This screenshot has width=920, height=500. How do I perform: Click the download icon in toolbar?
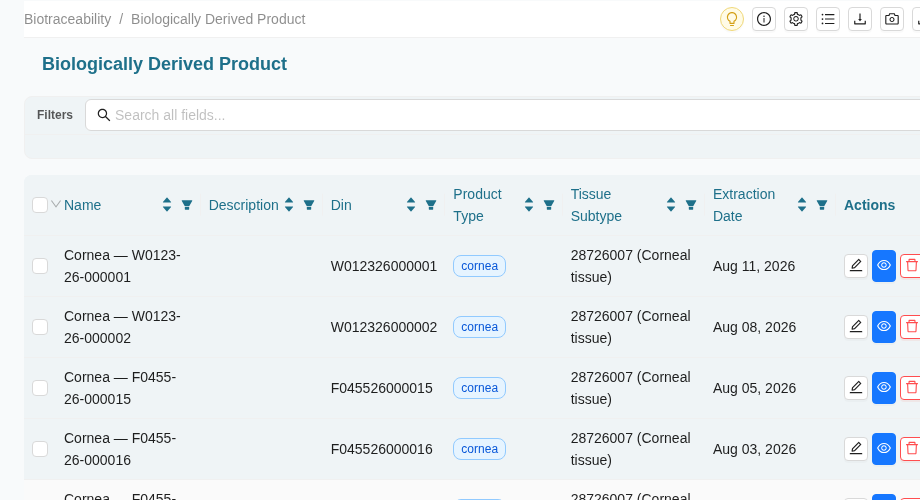pyautogui.click(x=860, y=19)
